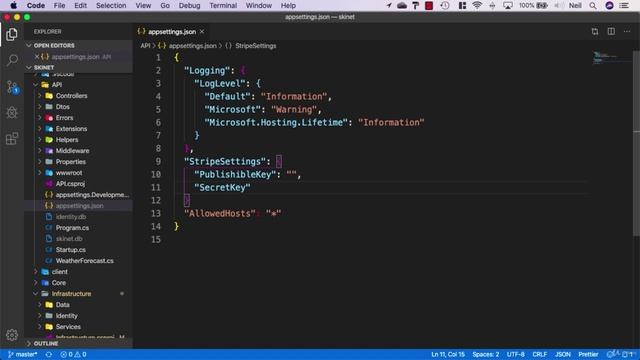Expand the Data folder under Infrastructure
The width and height of the screenshot is (640, 360).
coord(62,305)
